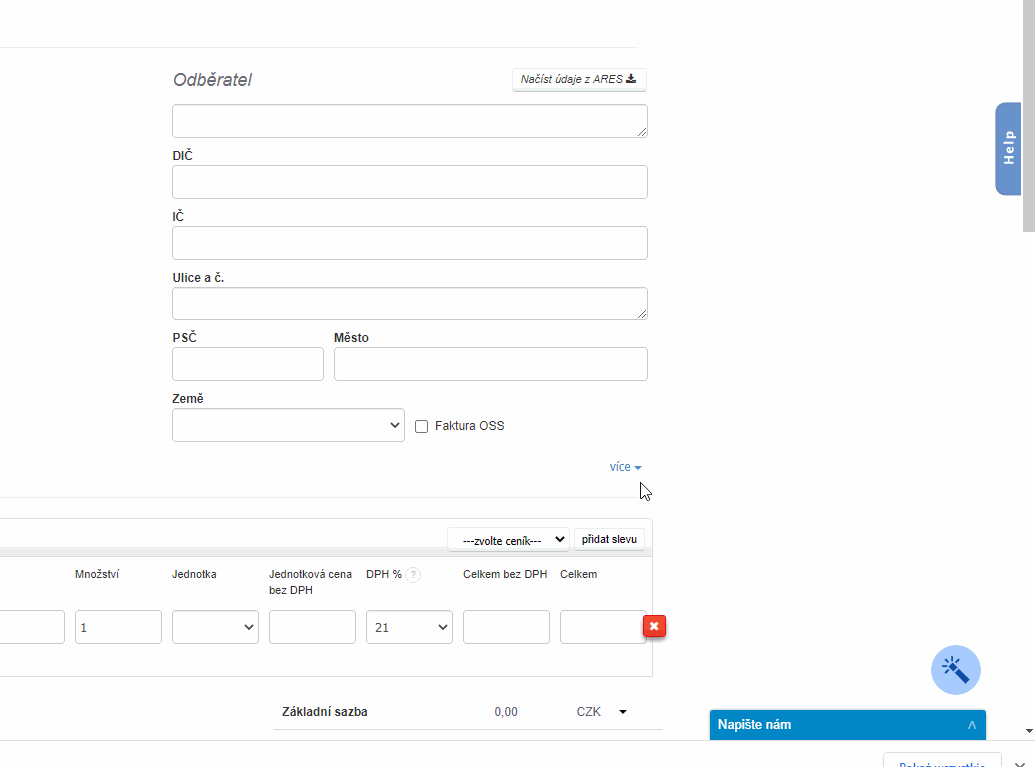Viewport: 1035px width, 767px height.
Task: Open the zvolte ceník price list dropdown
Action: pos(508,540)
